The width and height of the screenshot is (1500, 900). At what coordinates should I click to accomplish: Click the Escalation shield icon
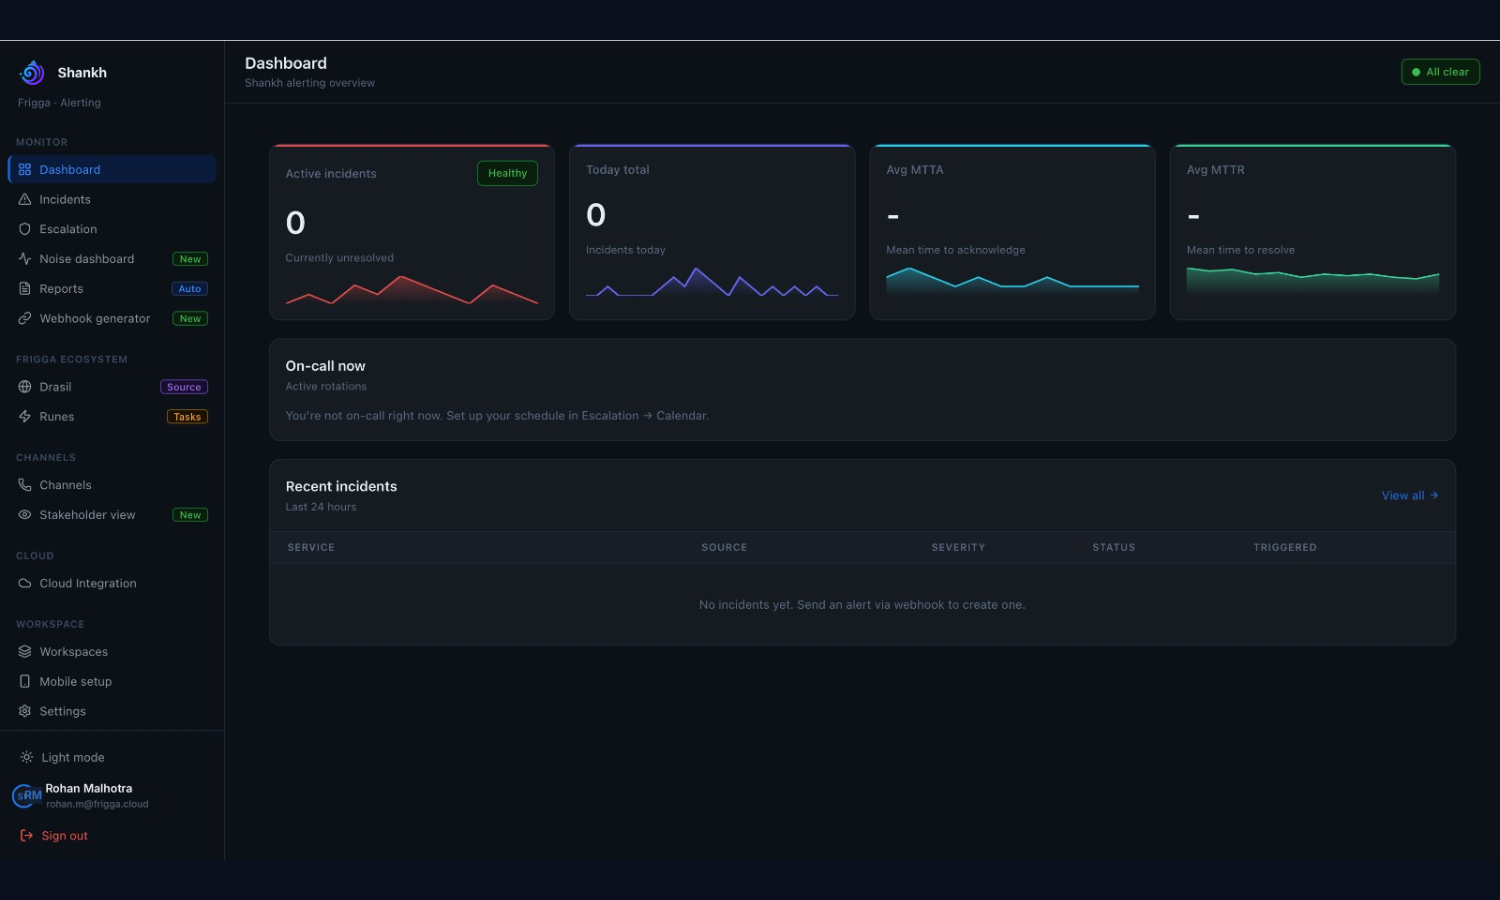25,229
